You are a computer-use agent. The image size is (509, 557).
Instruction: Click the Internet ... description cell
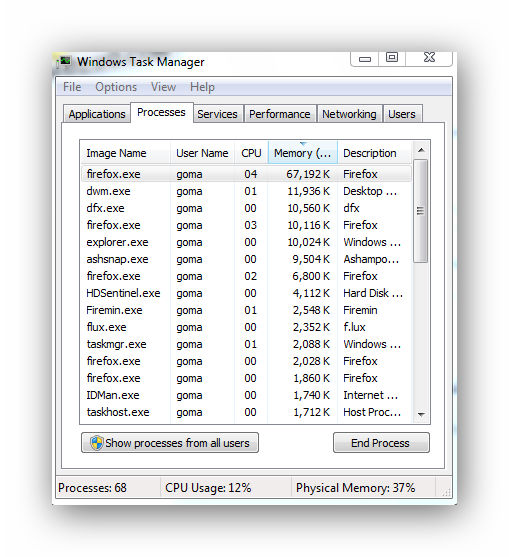tap(370, 395)
